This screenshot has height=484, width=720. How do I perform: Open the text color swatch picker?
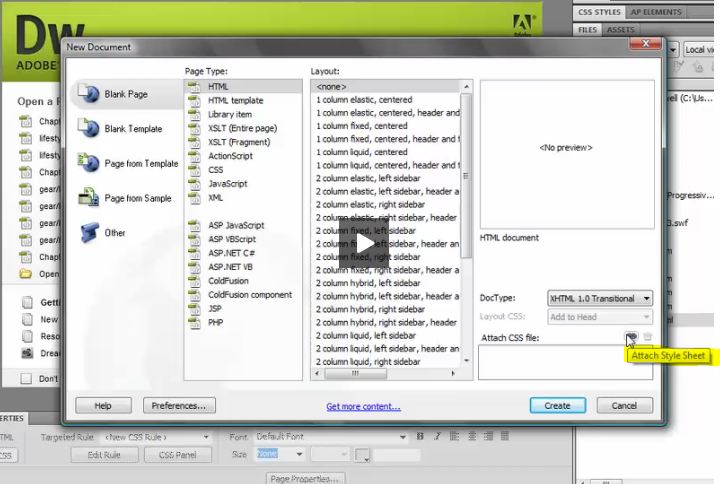[362, 455]
